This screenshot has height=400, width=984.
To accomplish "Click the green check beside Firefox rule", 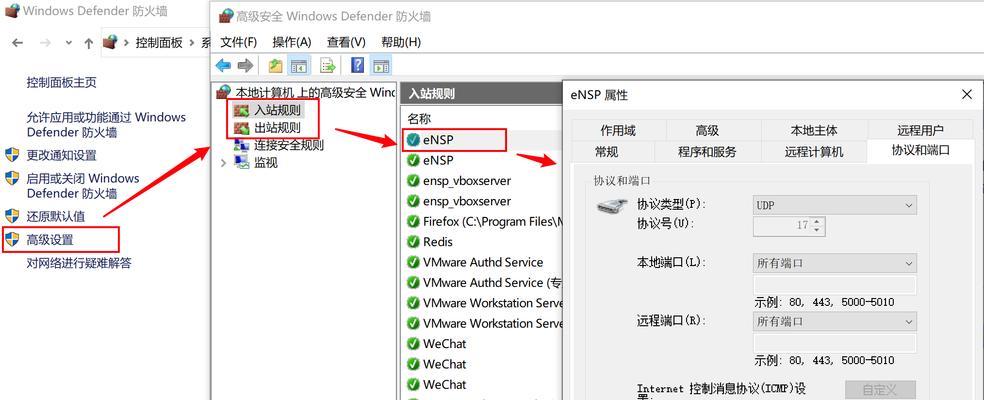I will (413, 222).
